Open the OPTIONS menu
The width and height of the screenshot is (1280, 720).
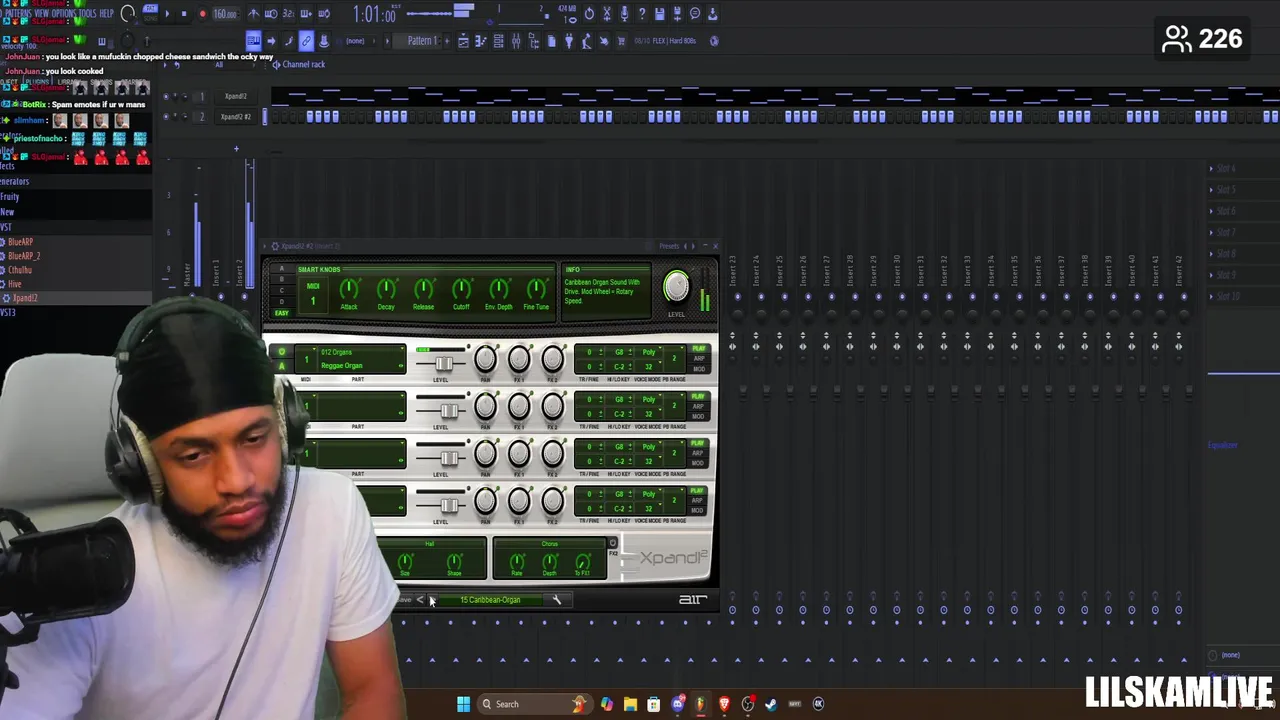pos(64,13)
